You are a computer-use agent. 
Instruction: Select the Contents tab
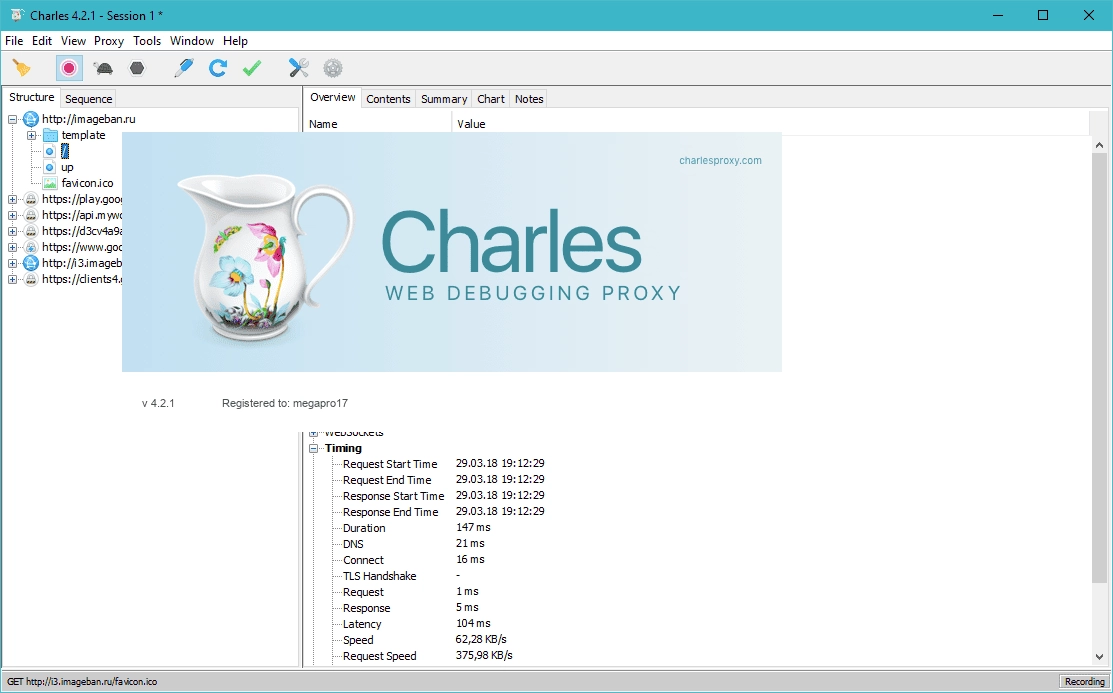pos(388,99)
